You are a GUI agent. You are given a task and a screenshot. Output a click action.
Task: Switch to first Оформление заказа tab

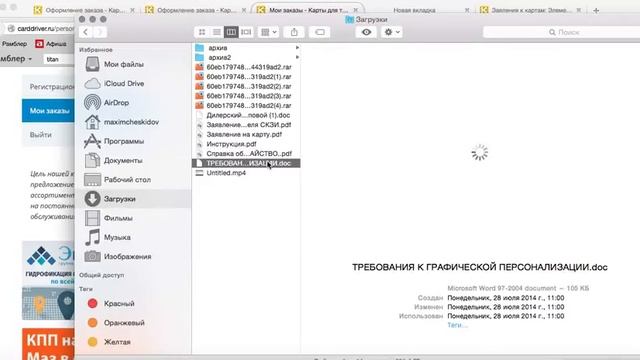tap(84, 10)
